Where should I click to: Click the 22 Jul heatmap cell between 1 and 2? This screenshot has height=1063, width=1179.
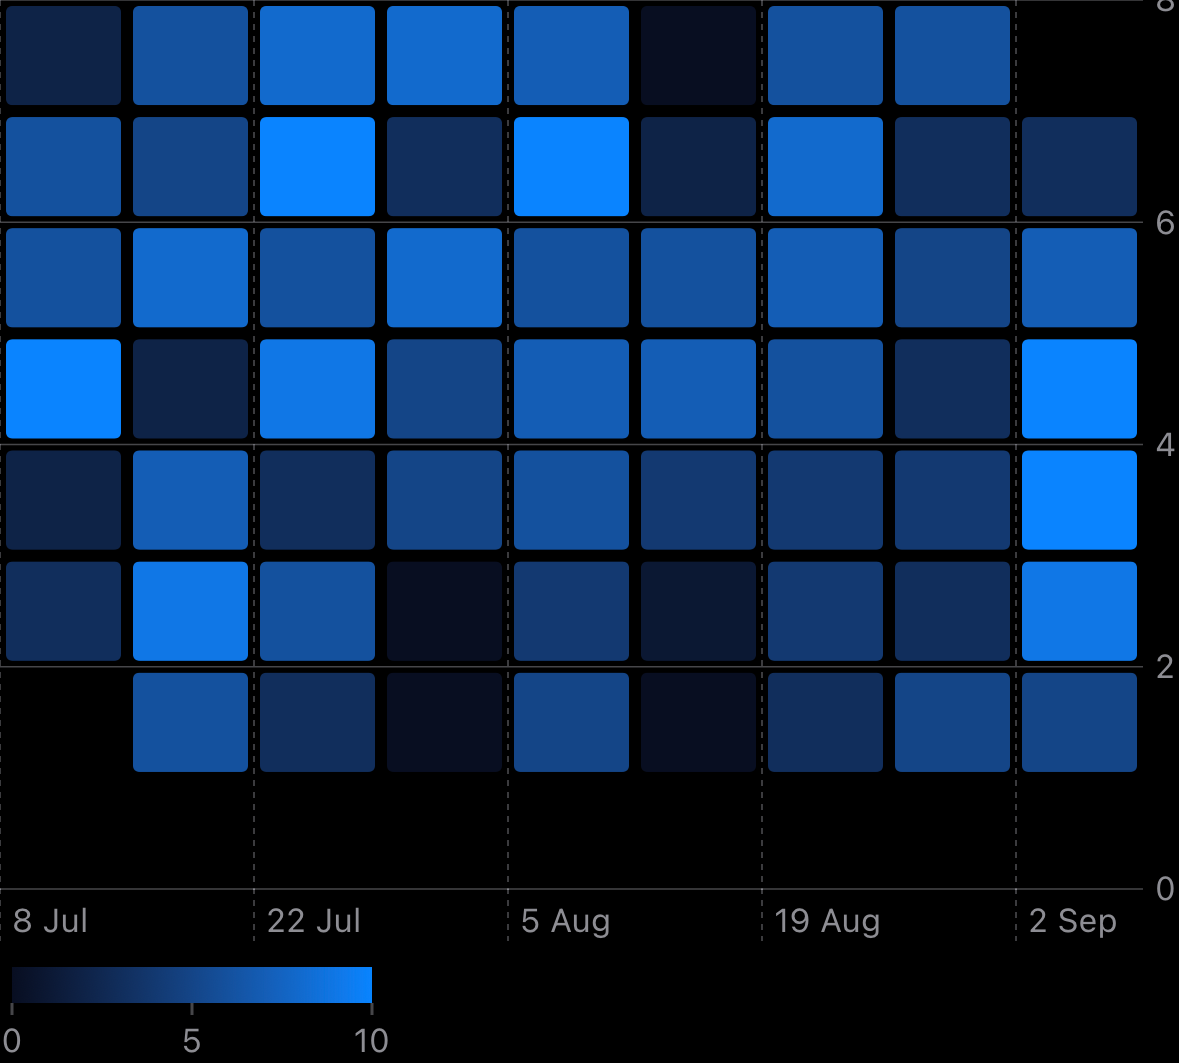click(x=317, y=722)
